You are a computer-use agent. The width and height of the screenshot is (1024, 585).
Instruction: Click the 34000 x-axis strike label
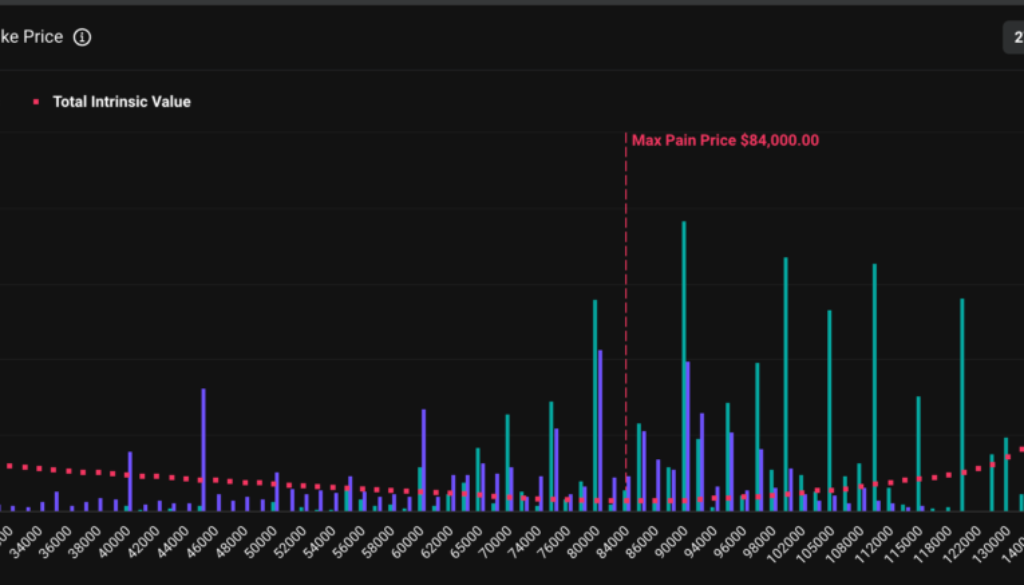click(27, 543)
